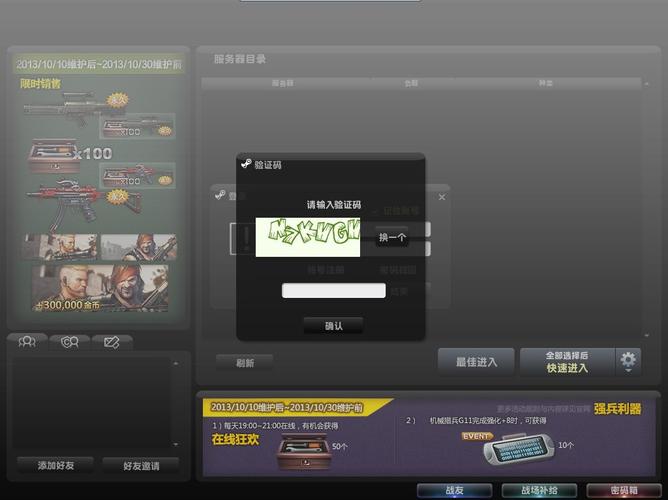Click the 最佳进入 button

coord(476,362)
